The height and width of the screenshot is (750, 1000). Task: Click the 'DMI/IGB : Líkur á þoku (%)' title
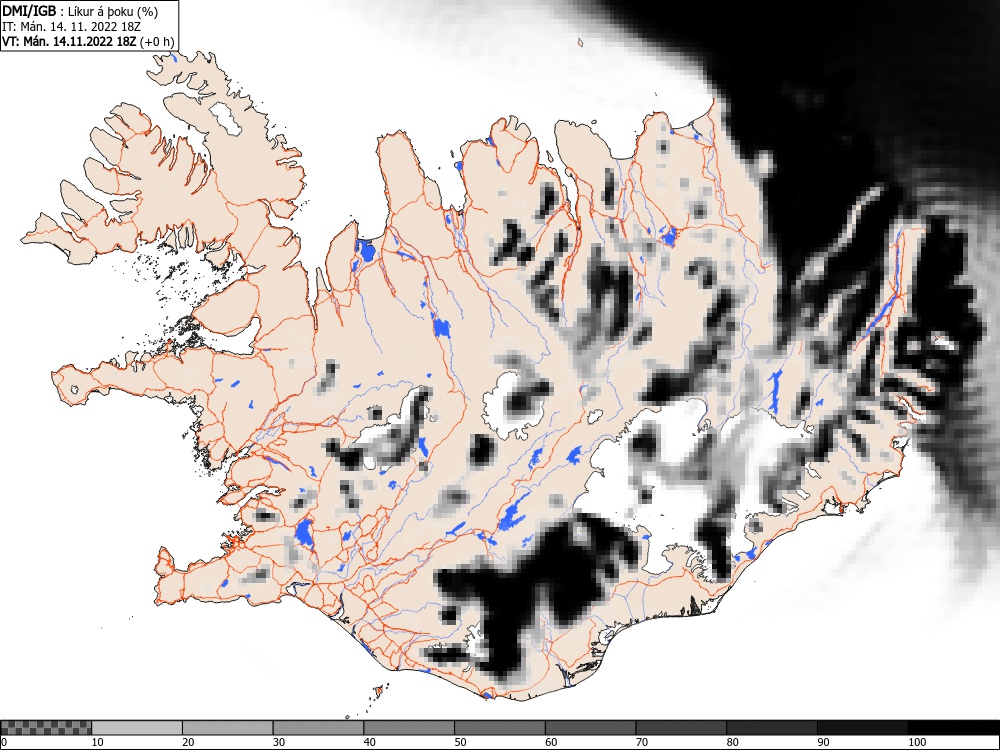coord(80,11)
